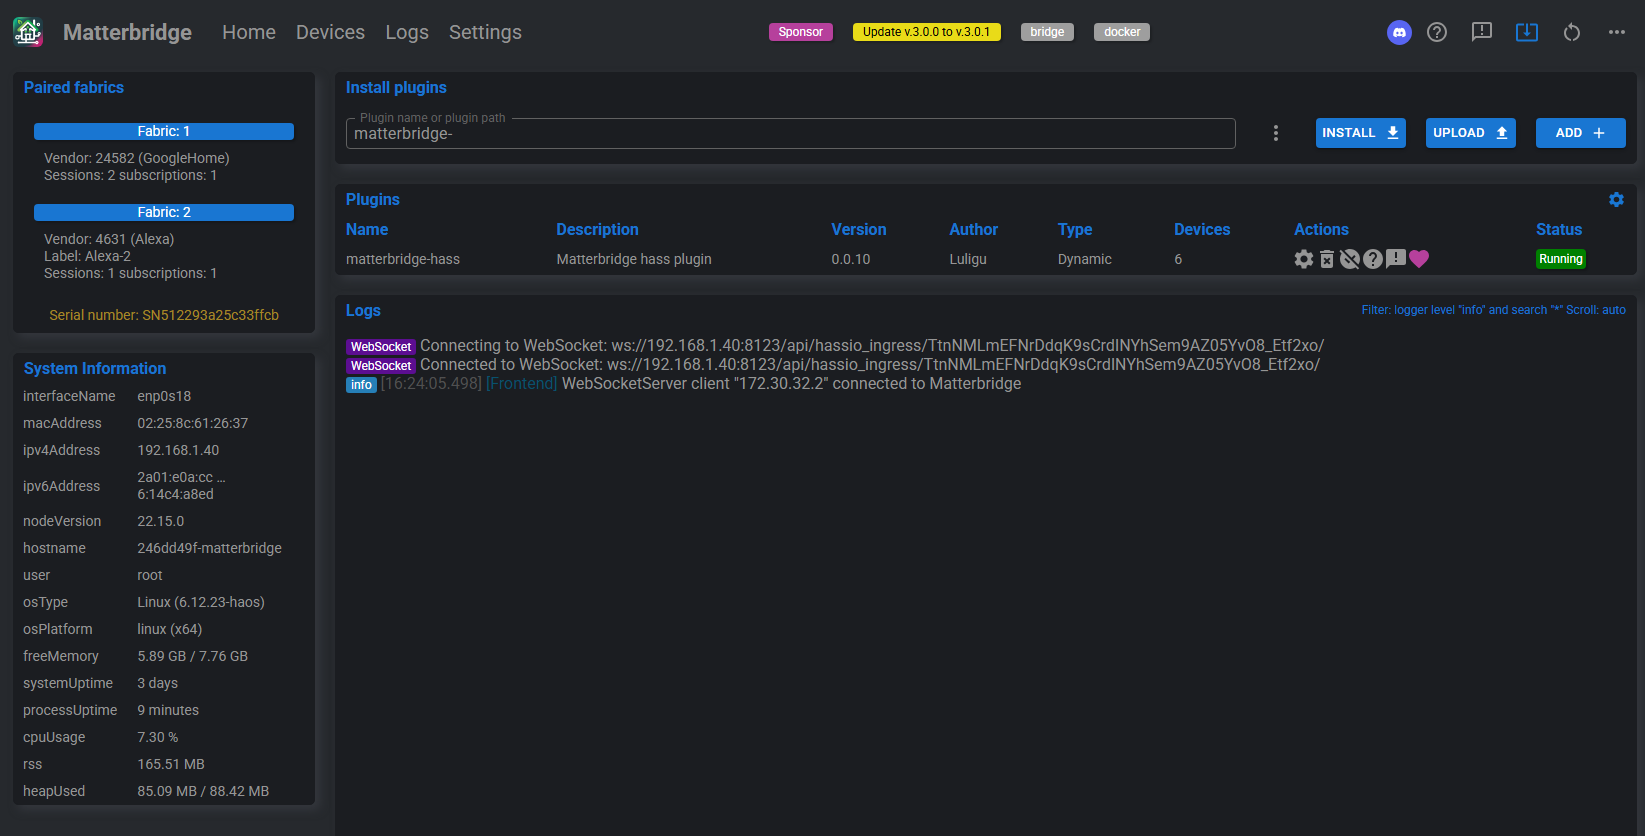Open the help icon in the header
This screenshot has width=1645, height=836.
click(x=1437, y=32)
